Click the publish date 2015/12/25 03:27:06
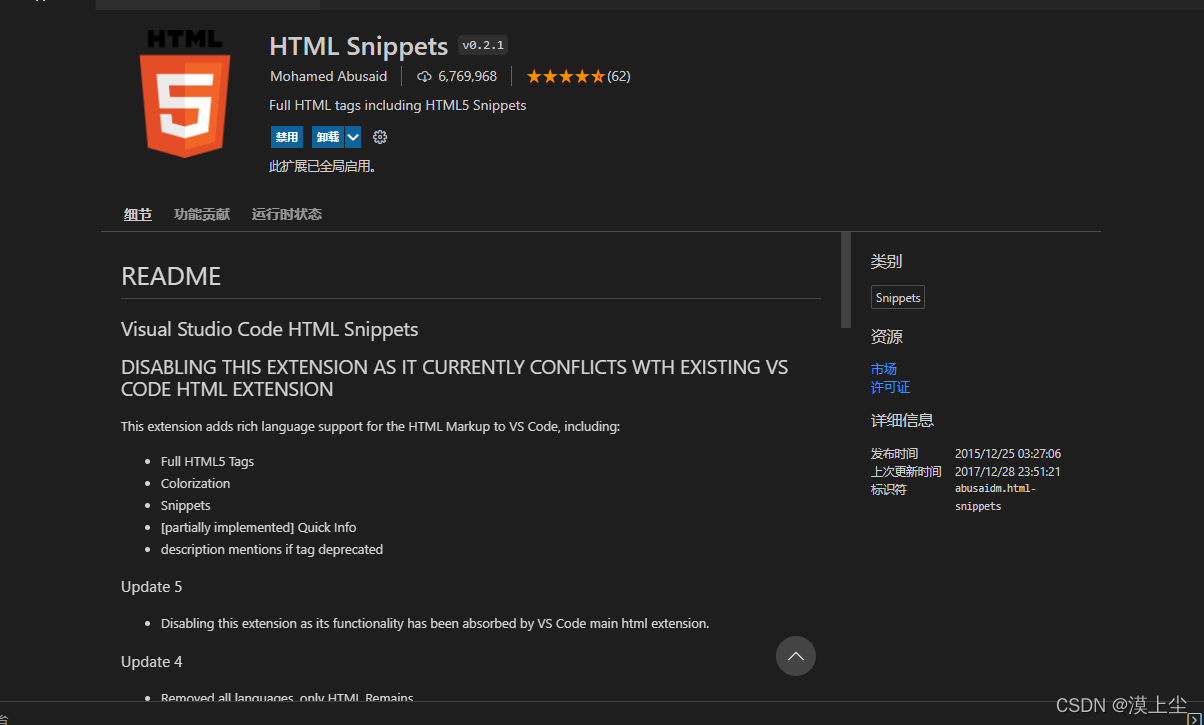 coord(1008,454)
